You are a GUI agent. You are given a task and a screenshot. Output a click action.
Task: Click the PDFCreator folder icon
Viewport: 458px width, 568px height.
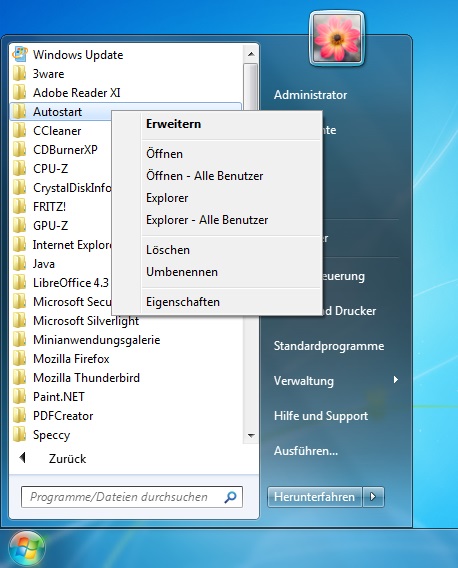tap(19, 415)
